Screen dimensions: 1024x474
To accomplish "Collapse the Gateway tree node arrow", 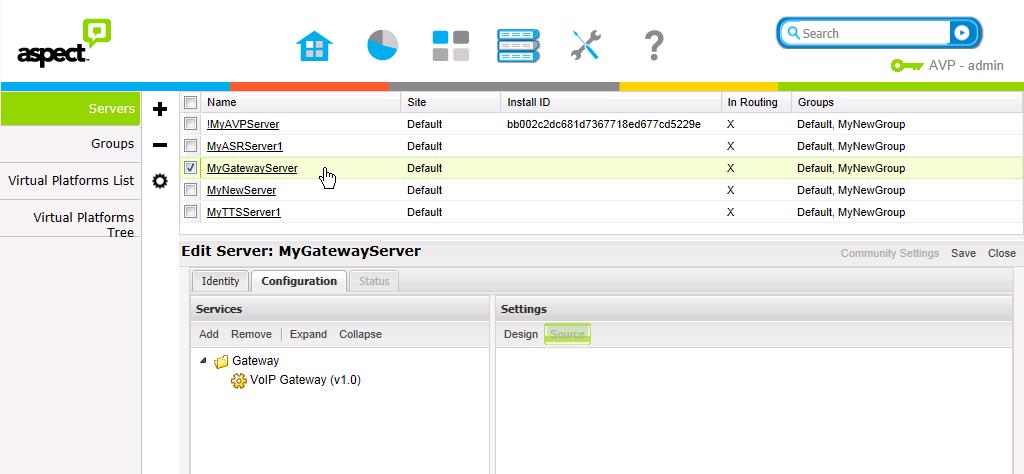I will (x=204, y=361).
